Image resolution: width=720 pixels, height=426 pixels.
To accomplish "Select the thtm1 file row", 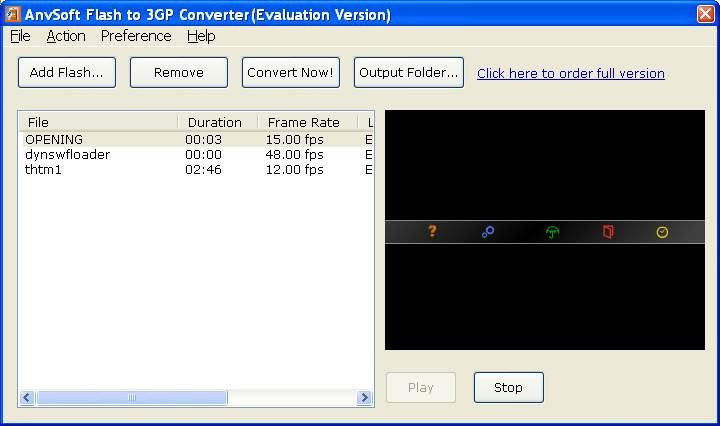I will tap(196, 169).
